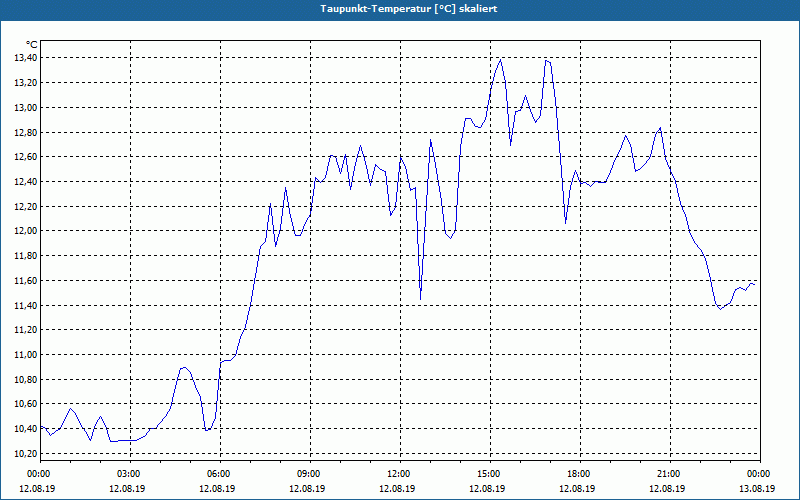Click the chart title 'Taupunkt-Temperatur [°C] skaliert'
The width and height of the screenshot is (800, 500).
coord(409,9)
